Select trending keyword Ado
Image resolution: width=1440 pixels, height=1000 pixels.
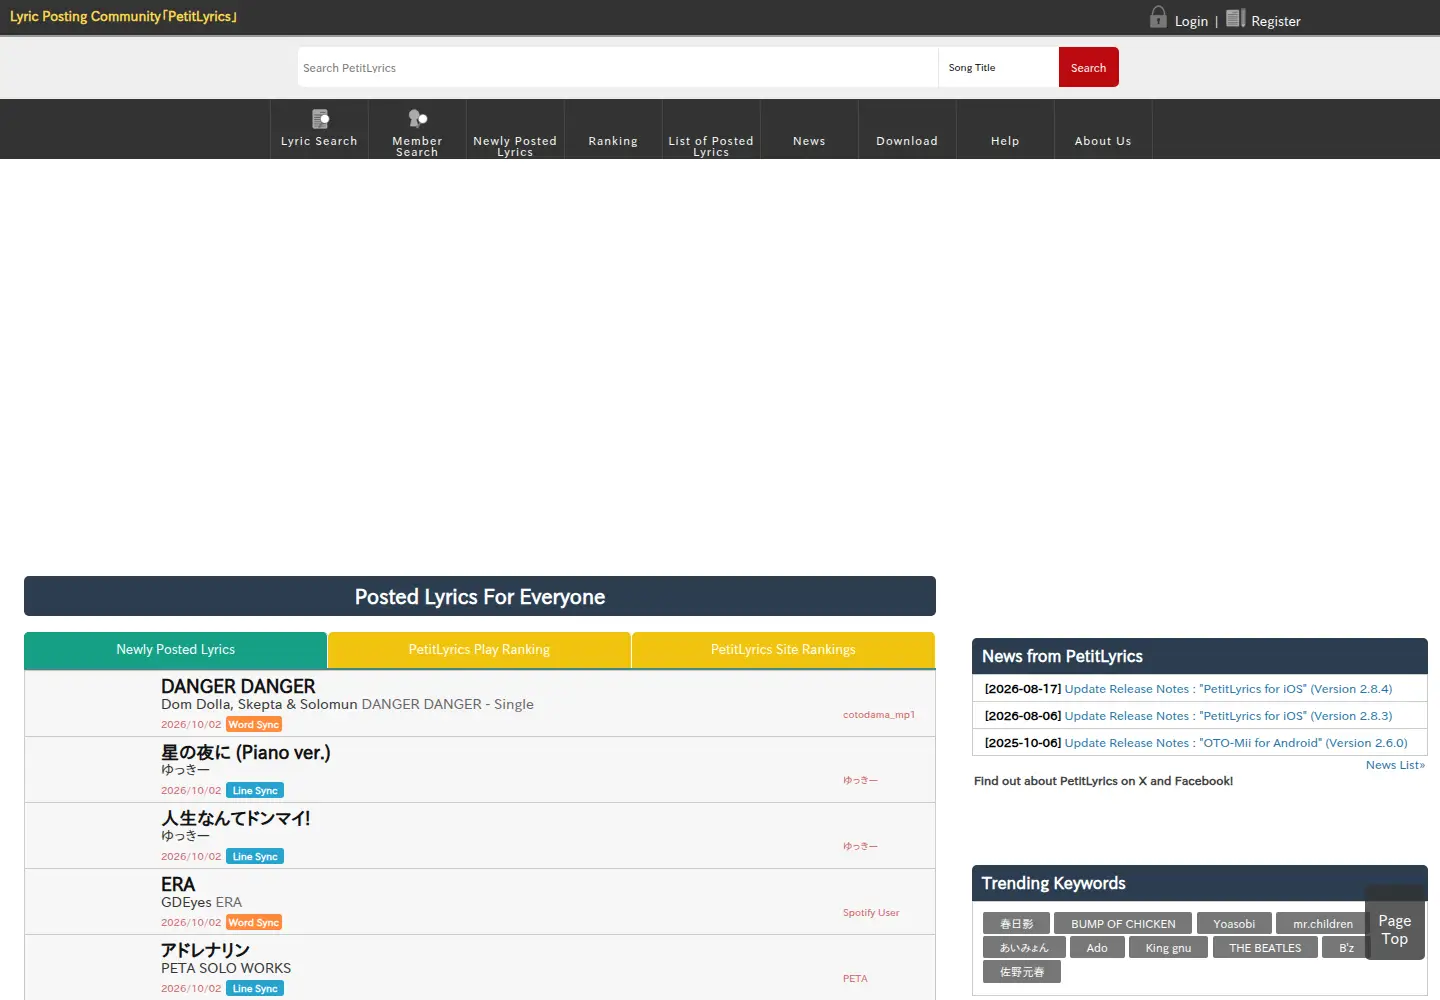click(x=1097, y=948)
